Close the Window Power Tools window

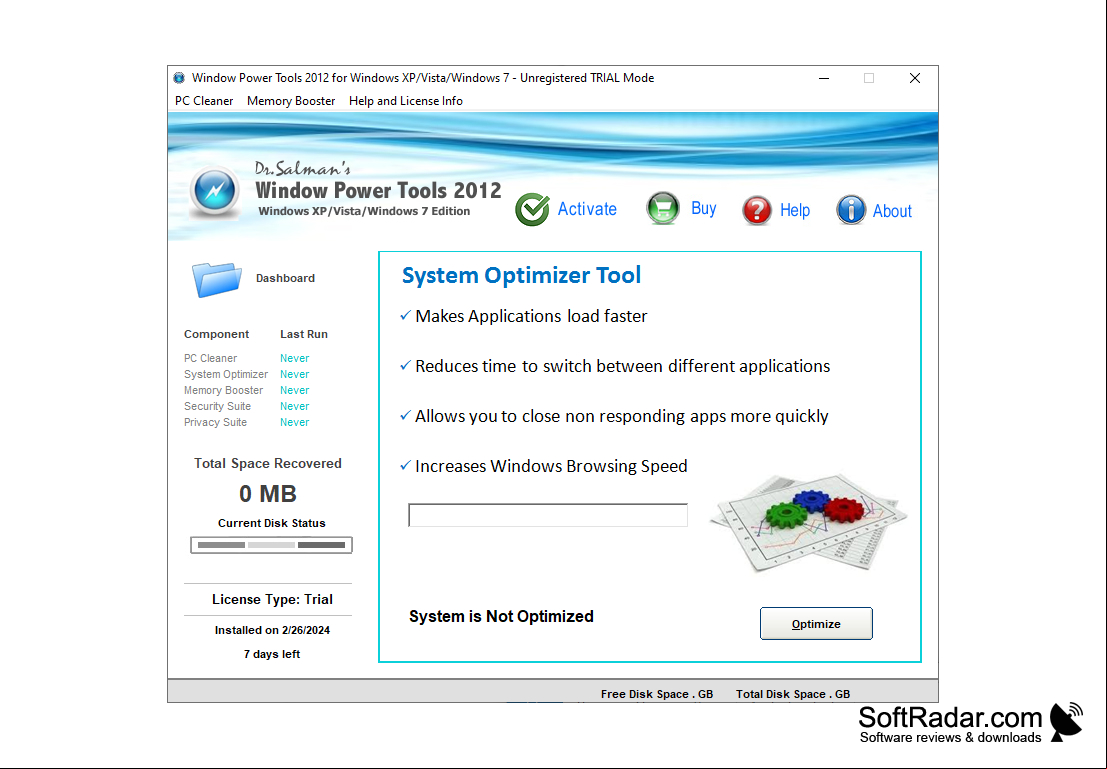(x=914, y=78)
